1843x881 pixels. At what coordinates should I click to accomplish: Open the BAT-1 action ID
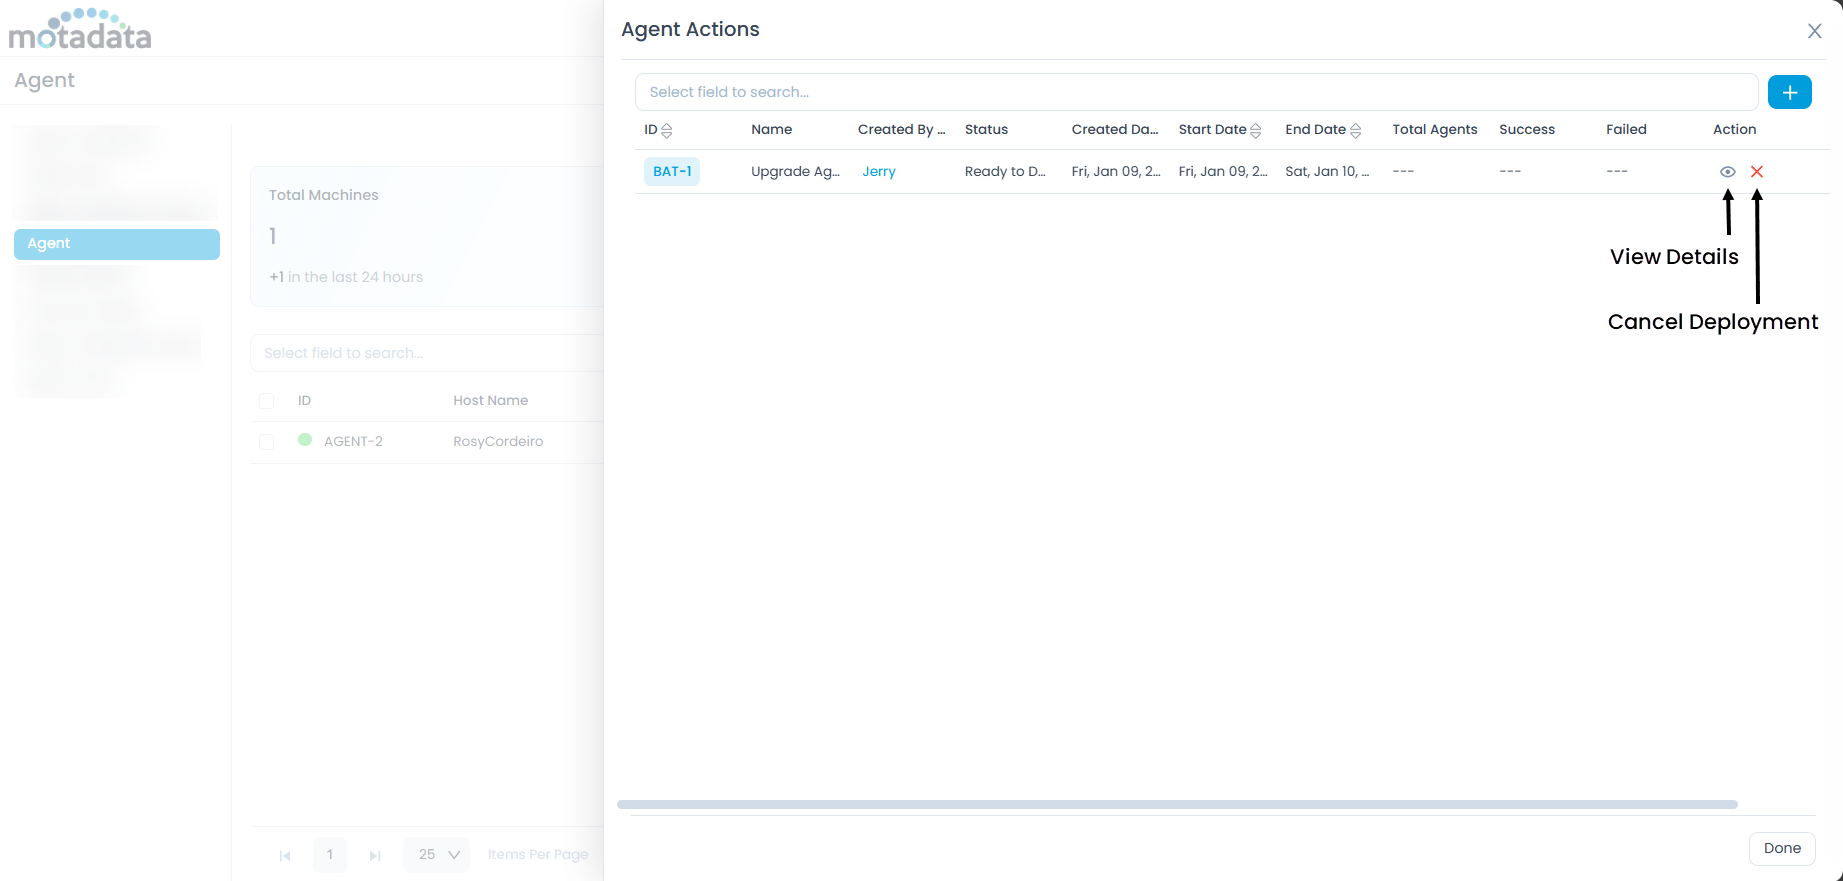point(672,172)
